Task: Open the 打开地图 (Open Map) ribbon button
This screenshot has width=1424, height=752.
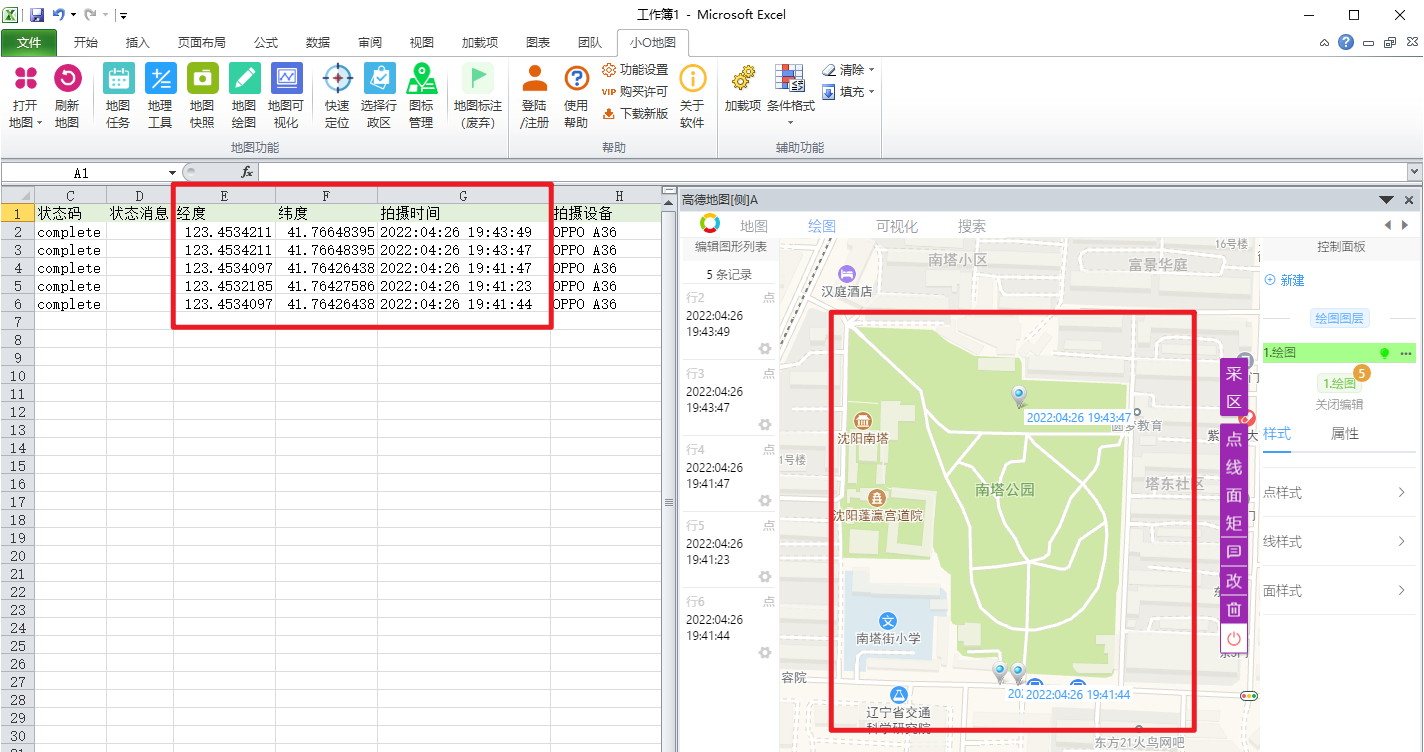Action: click(x=25, y=97)
